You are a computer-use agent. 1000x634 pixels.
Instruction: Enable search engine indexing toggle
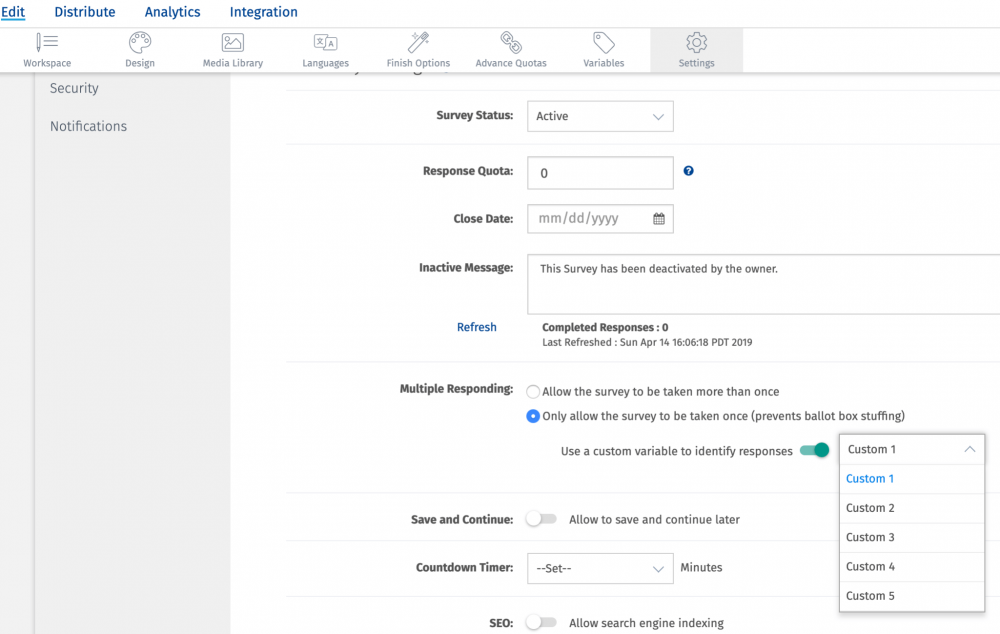[x=541, y=623]
